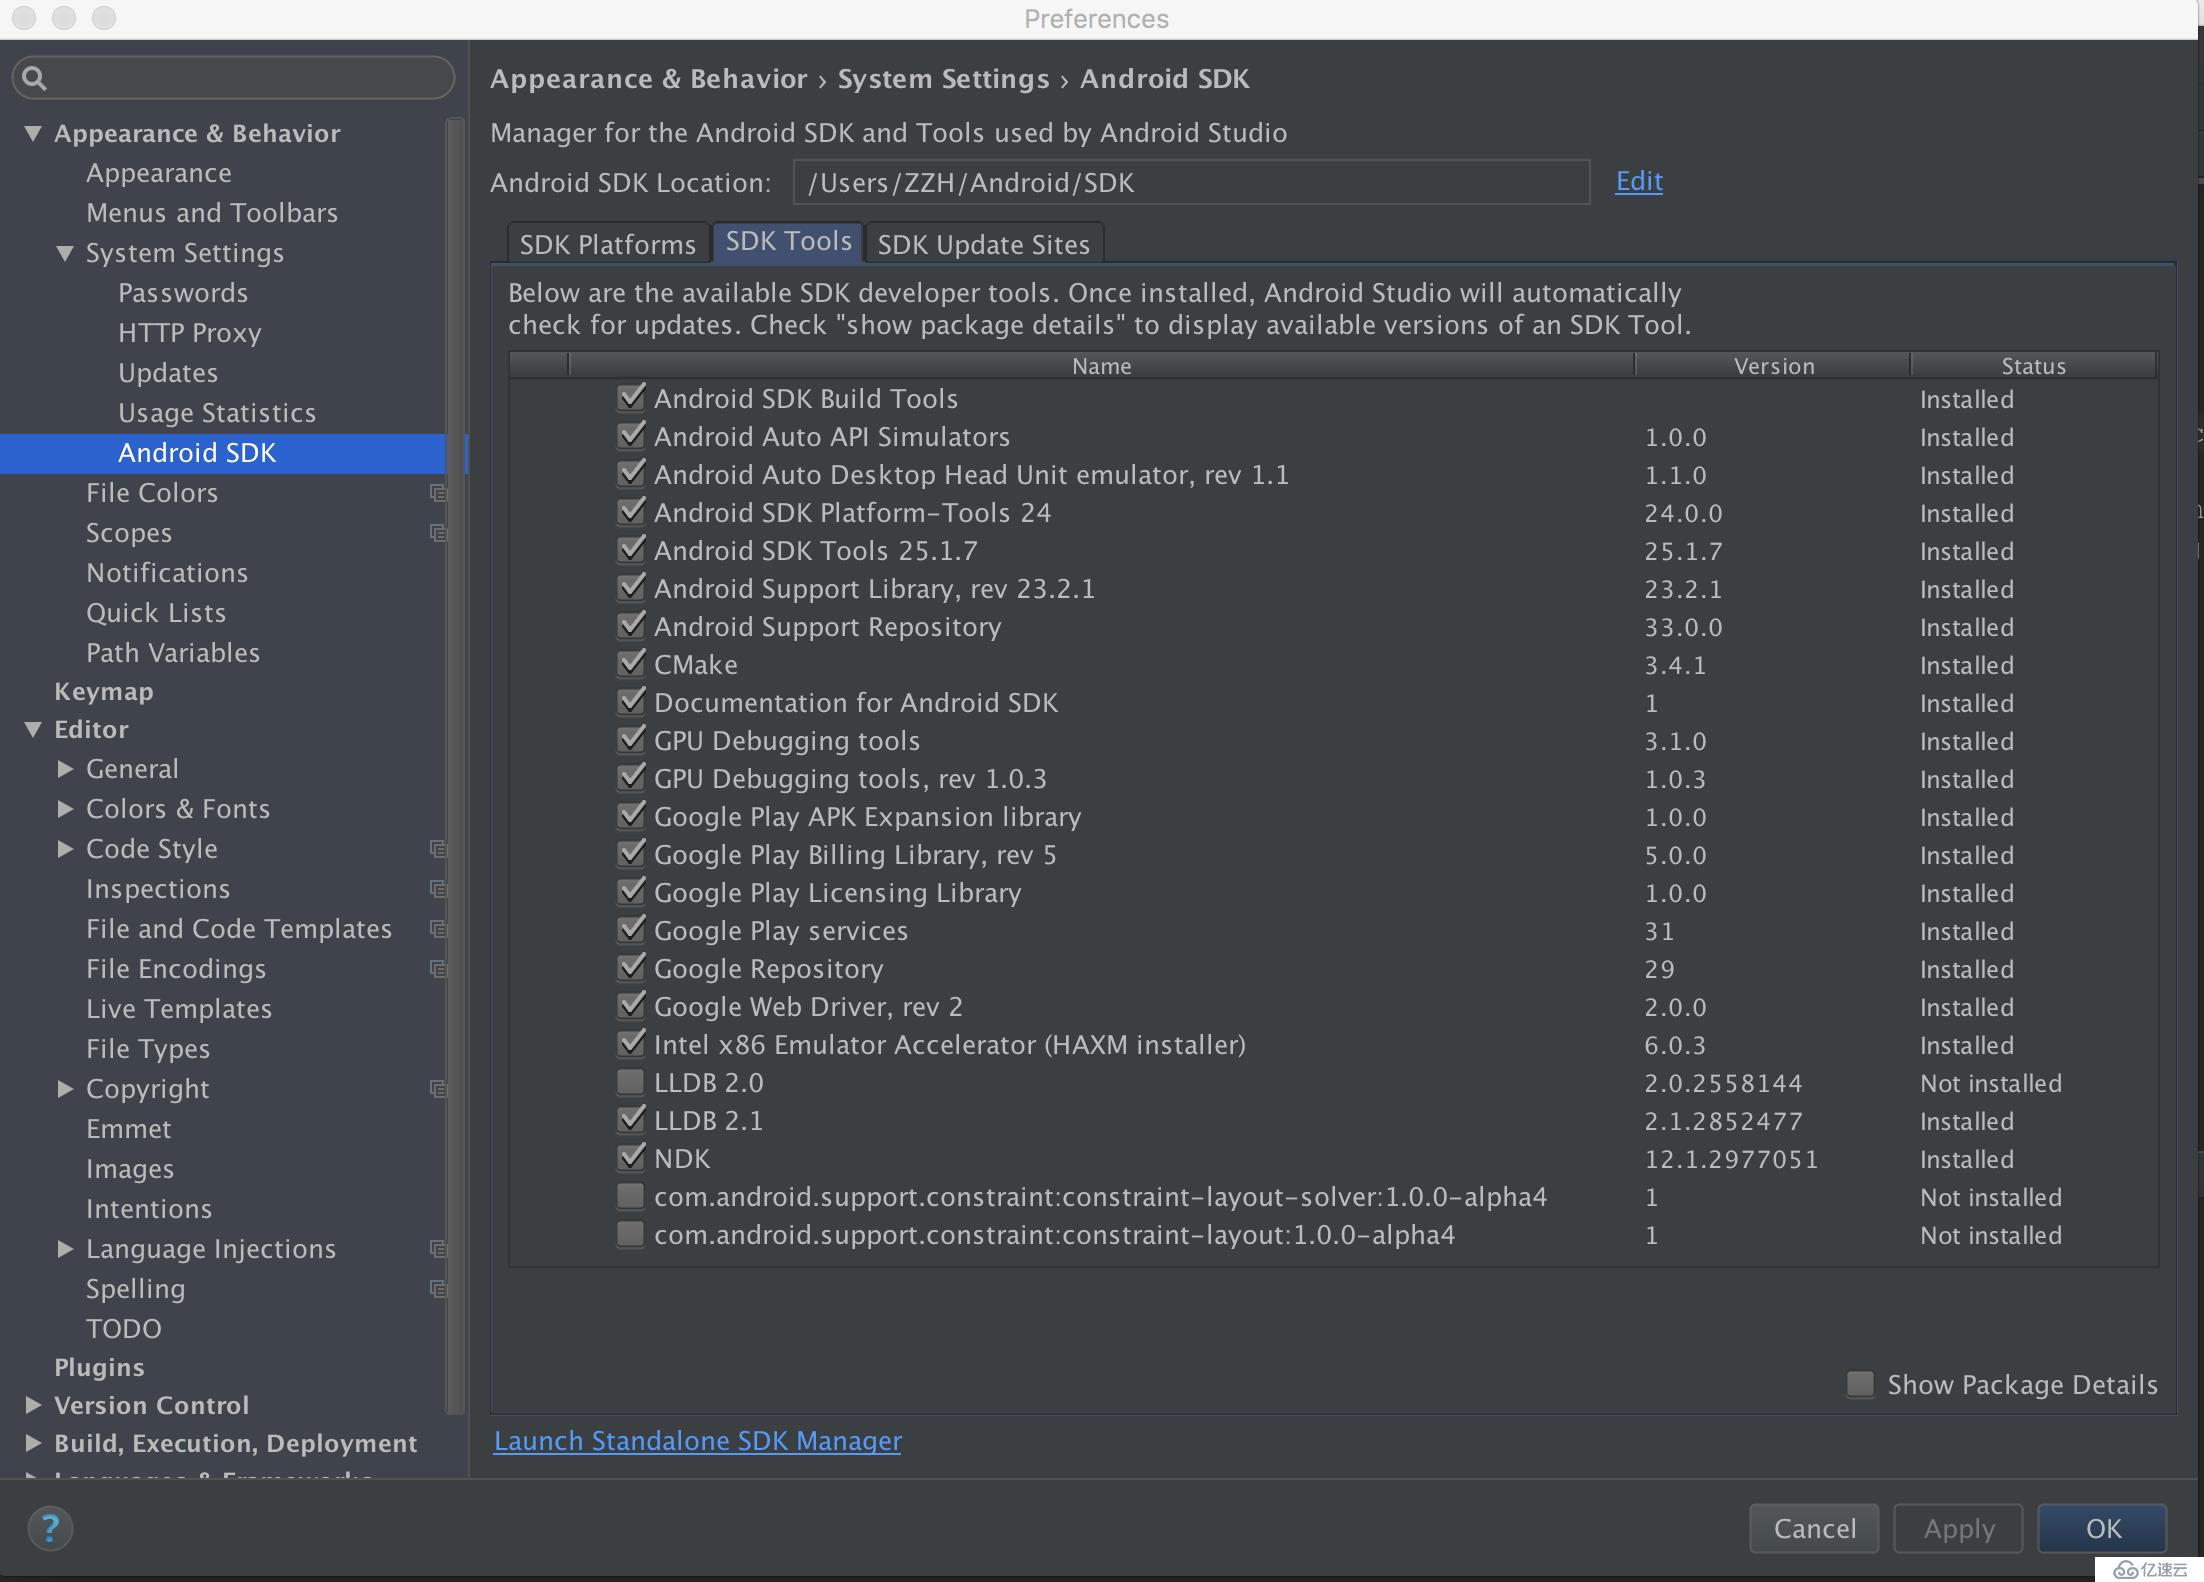Expand Build, Execution, Deployment section
This screenshot has height=1582, width=2204.
(x=33, y=1443)
